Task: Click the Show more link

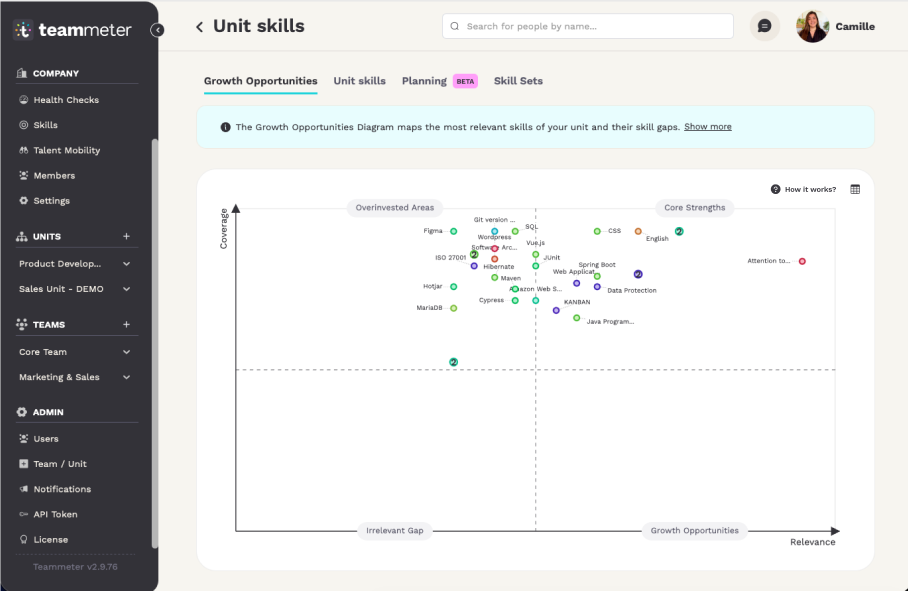Action: [x=707, y=127]
